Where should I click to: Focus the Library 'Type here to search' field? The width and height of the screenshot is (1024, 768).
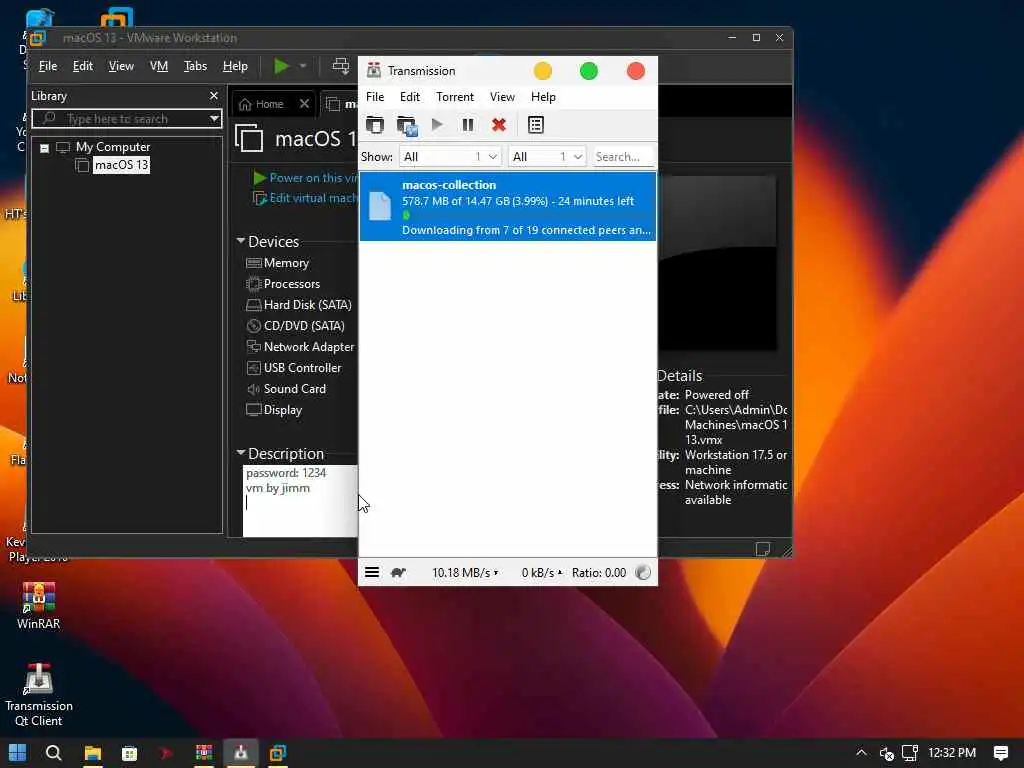(127, 119)
